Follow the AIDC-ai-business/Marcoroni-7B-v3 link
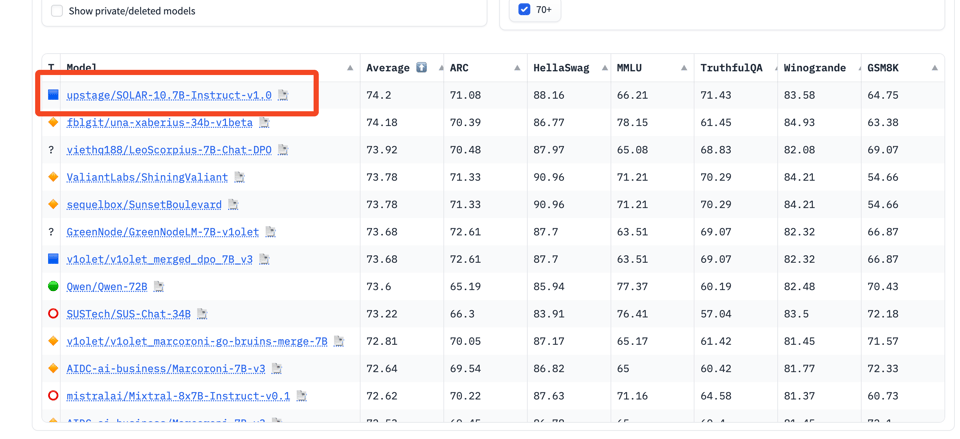This screenshot has height=439, width=960. click(x=166, y=369)
